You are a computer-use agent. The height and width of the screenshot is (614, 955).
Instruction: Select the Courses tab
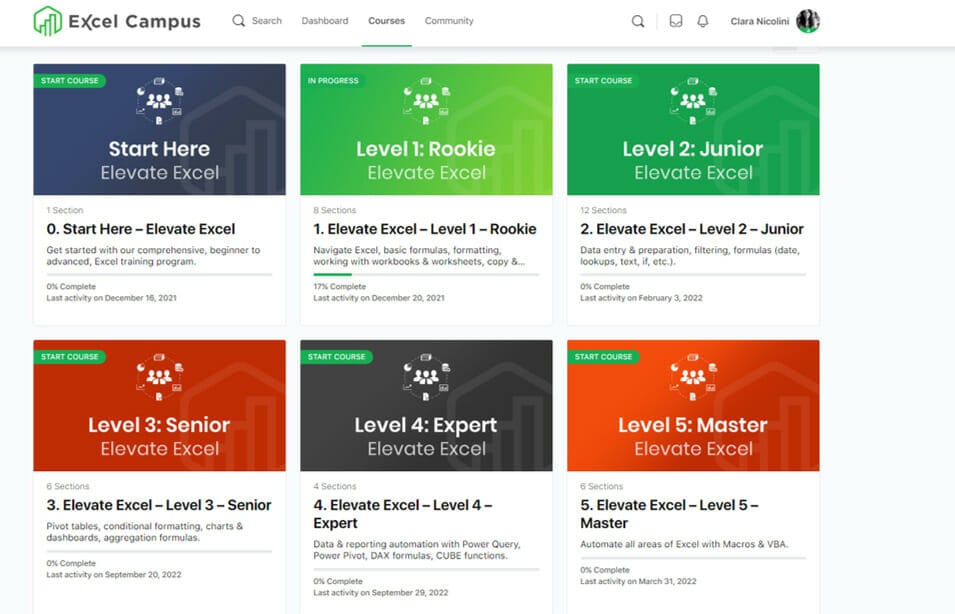pyautogui.click(x=386, y=21)
